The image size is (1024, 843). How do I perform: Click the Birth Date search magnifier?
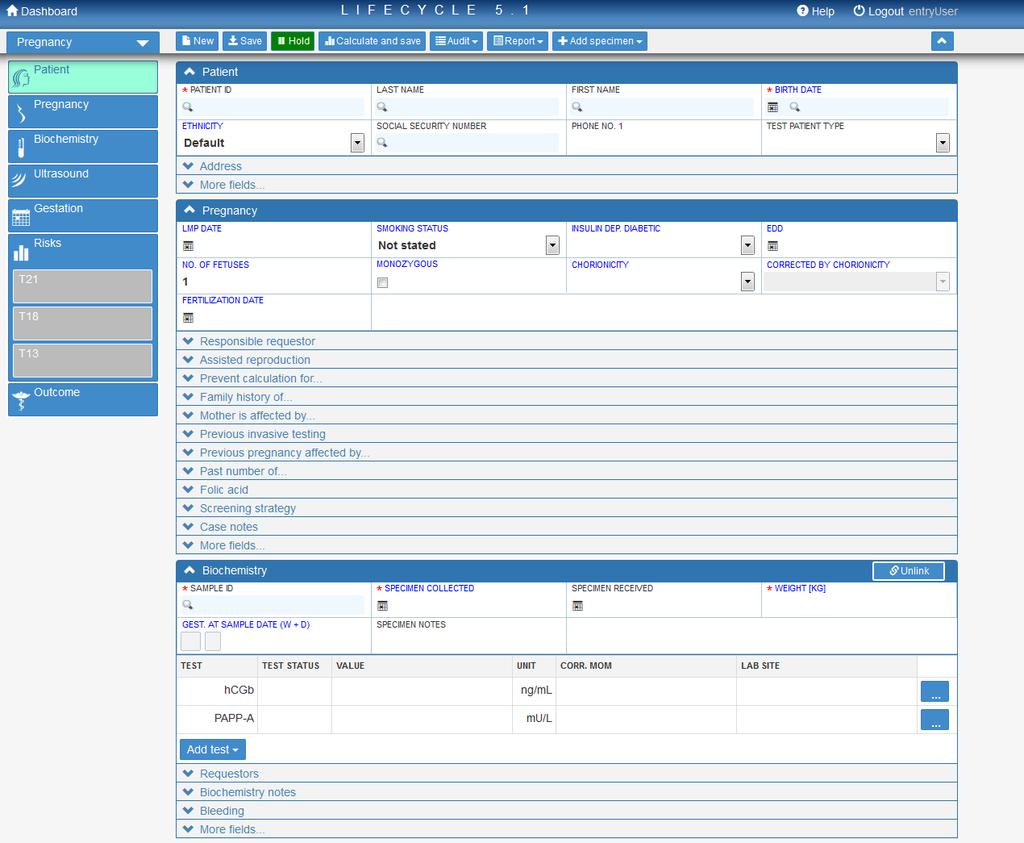click(x=794, y=107)
